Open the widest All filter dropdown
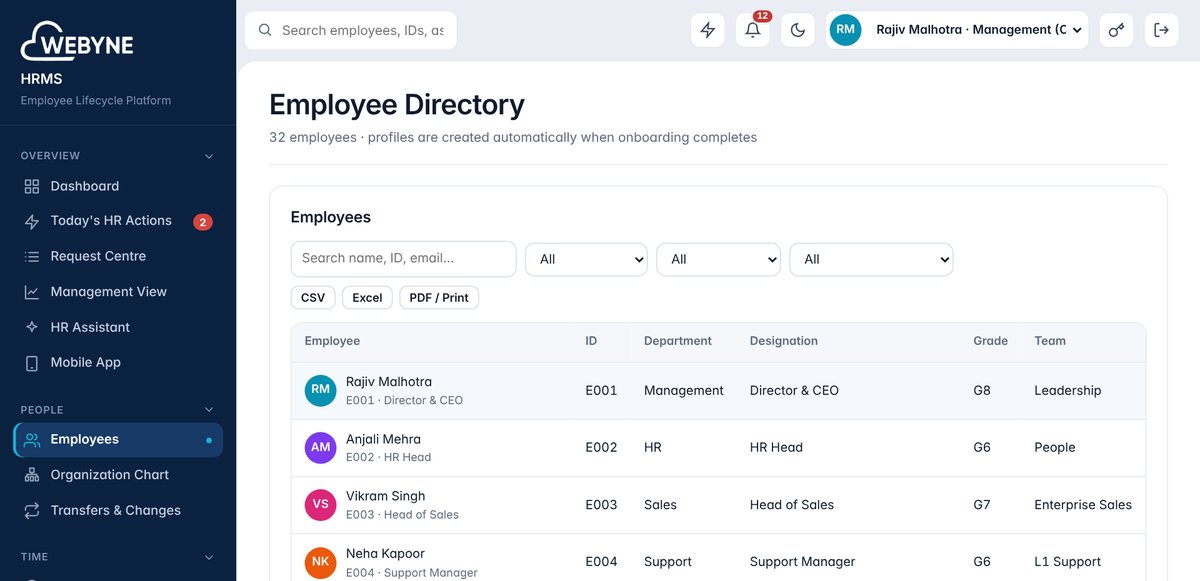The width and height of the screenshot is (1200, 581). pyautogui.click(x=871, y=259)
